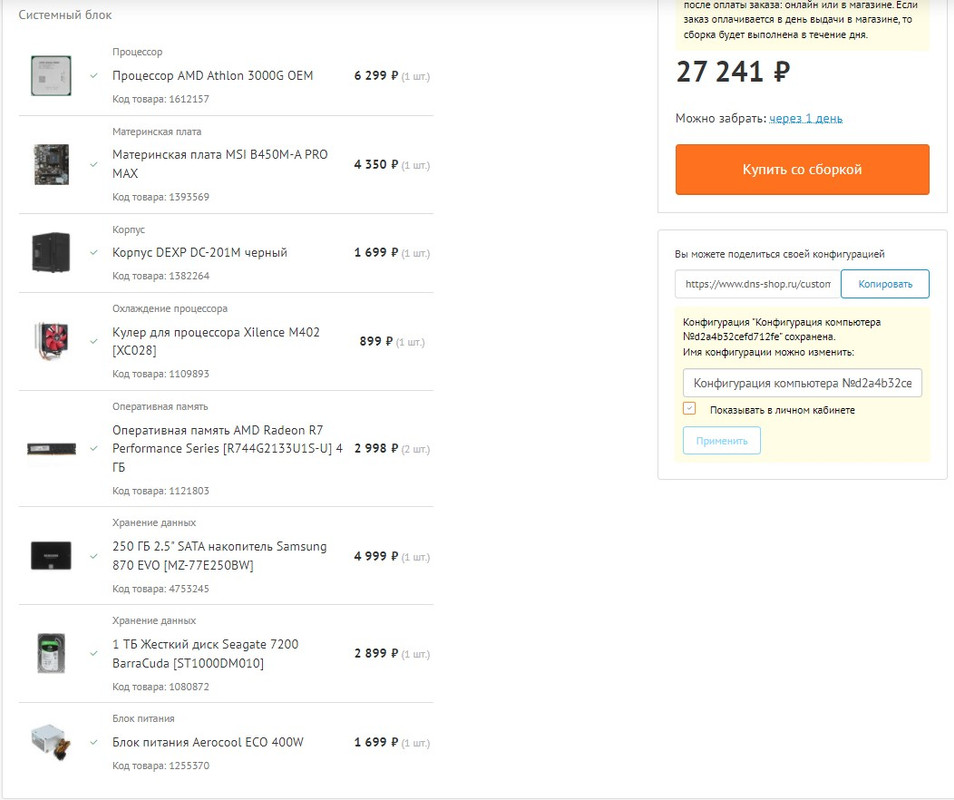Click the checkmark beside Оперативная память AMD Radeon R7
This screenshot has height=800, width=954.
click(x=94, y=449)
